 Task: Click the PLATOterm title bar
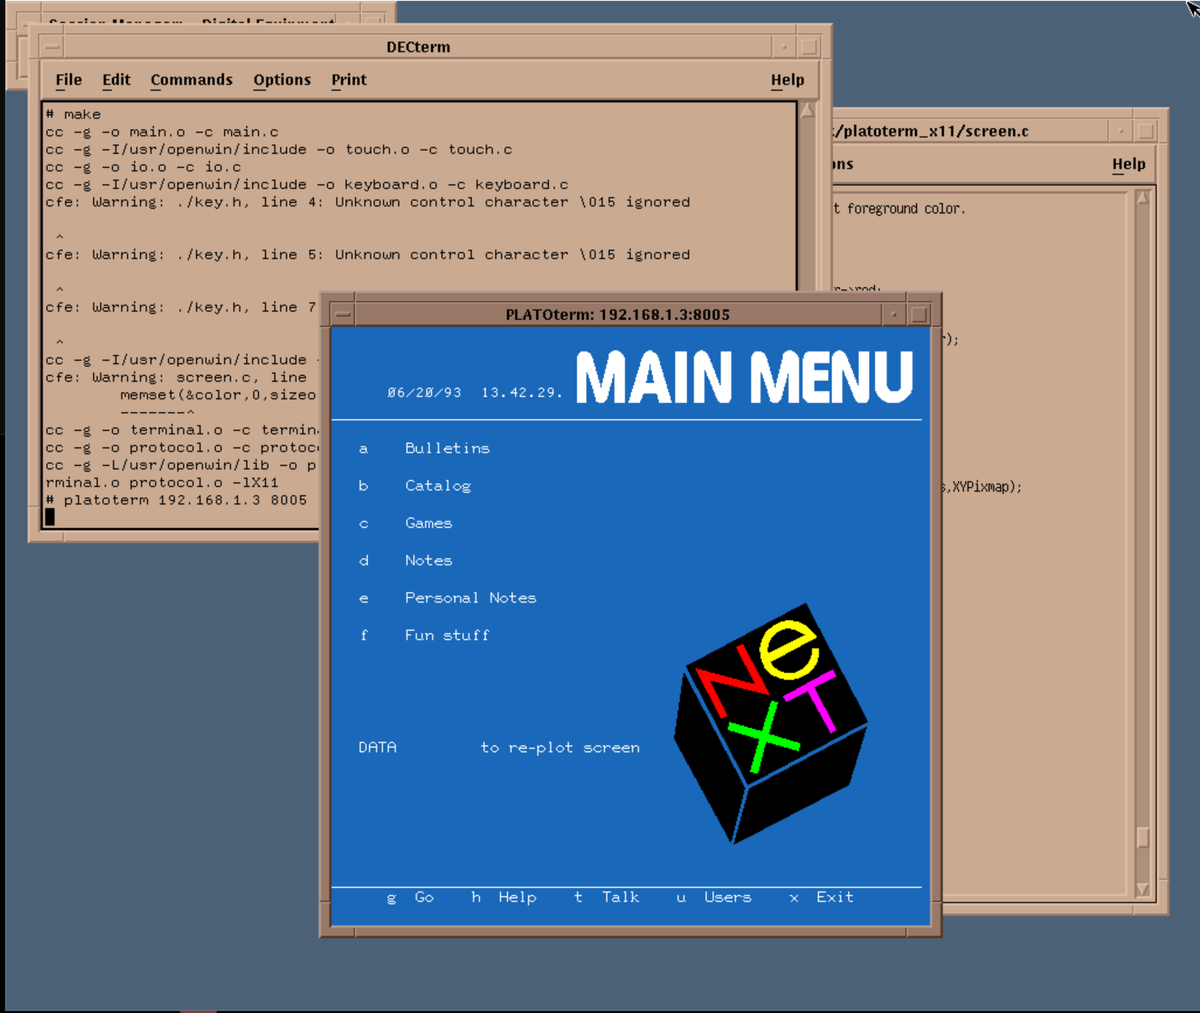(x=618, y=314)
